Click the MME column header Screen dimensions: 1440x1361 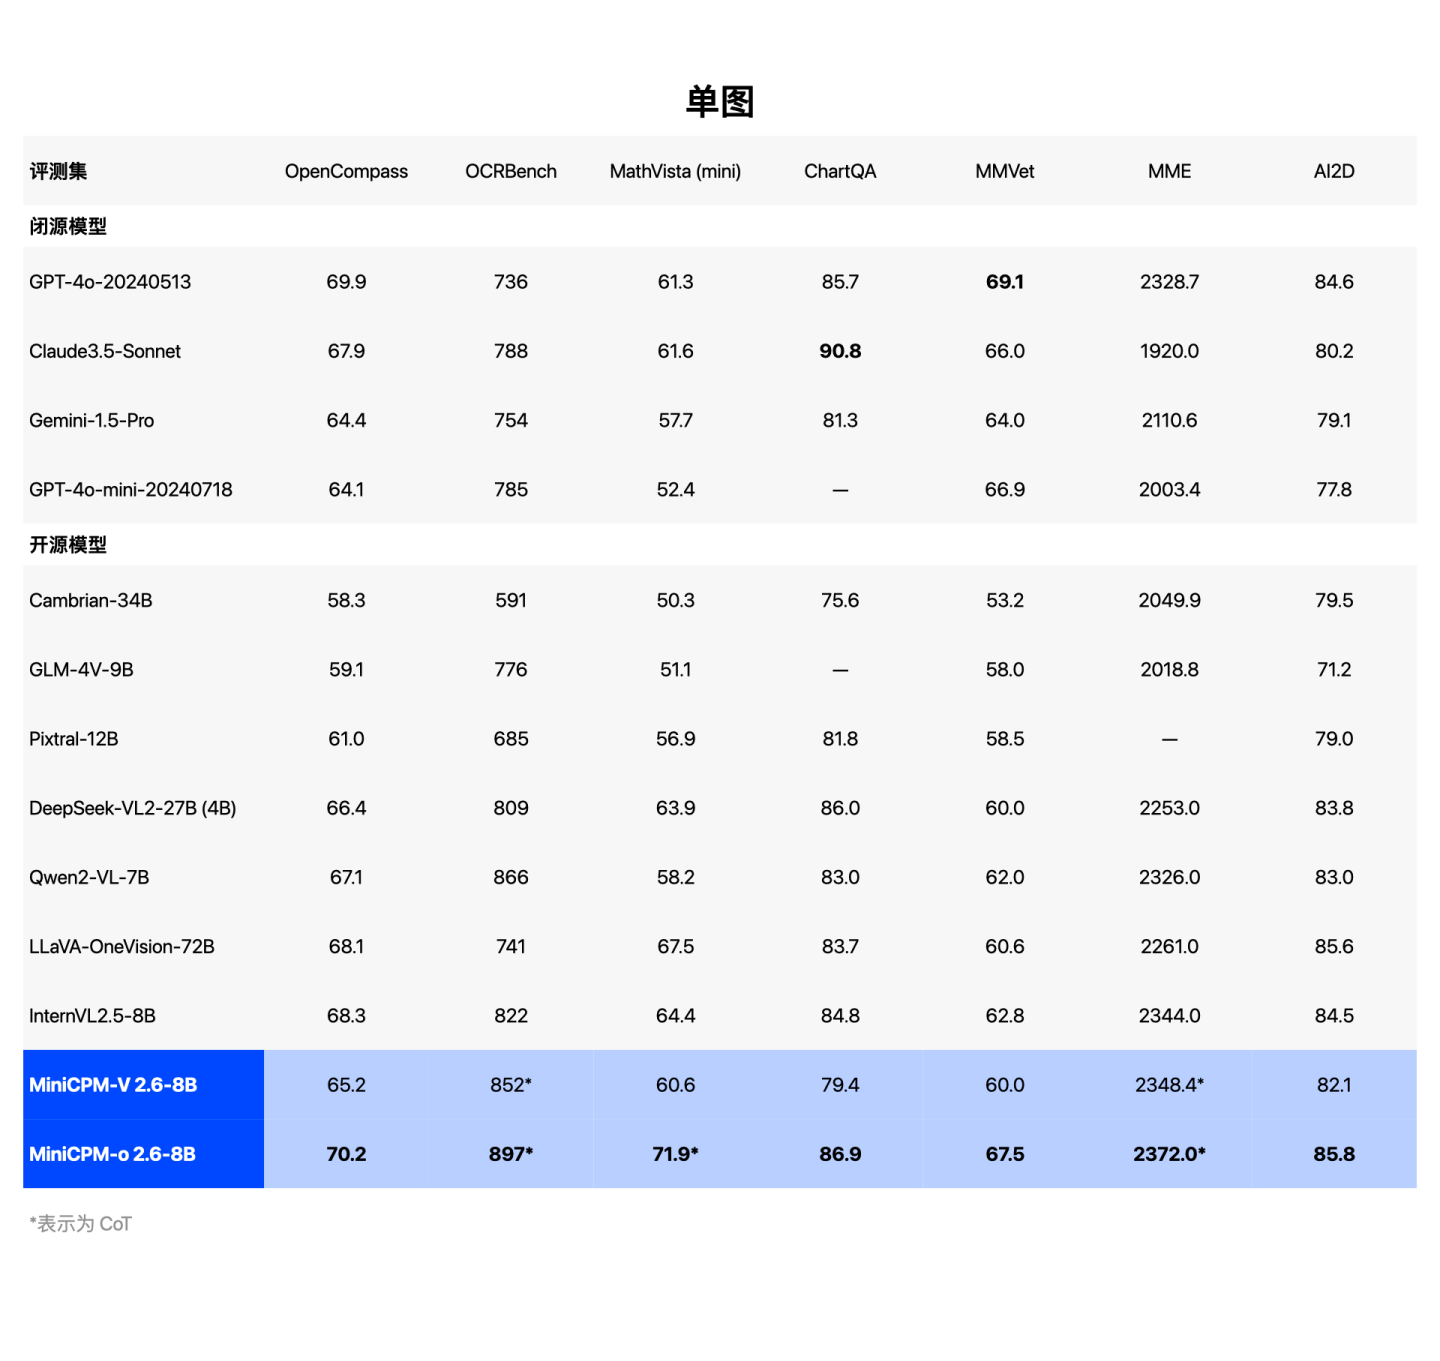1169,171
